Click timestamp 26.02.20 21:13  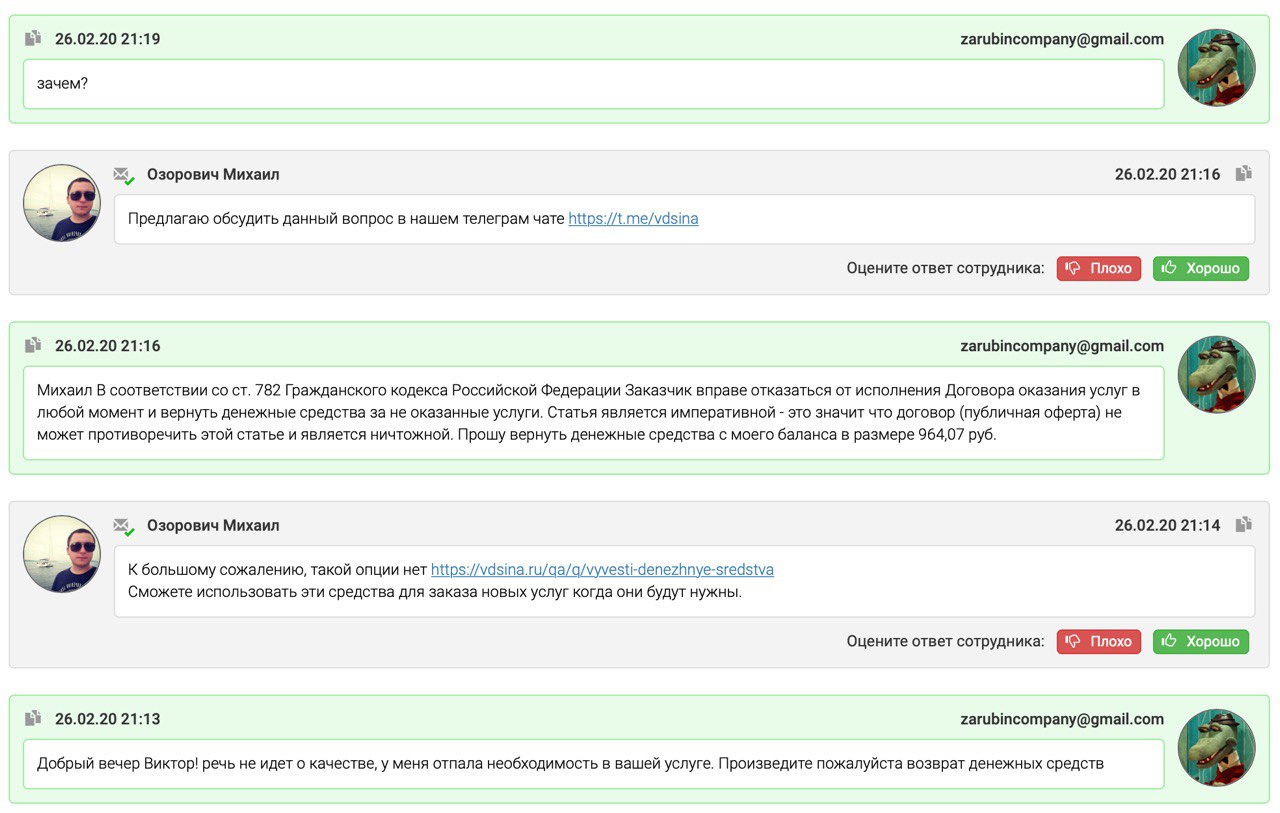(x=107, y=719)
